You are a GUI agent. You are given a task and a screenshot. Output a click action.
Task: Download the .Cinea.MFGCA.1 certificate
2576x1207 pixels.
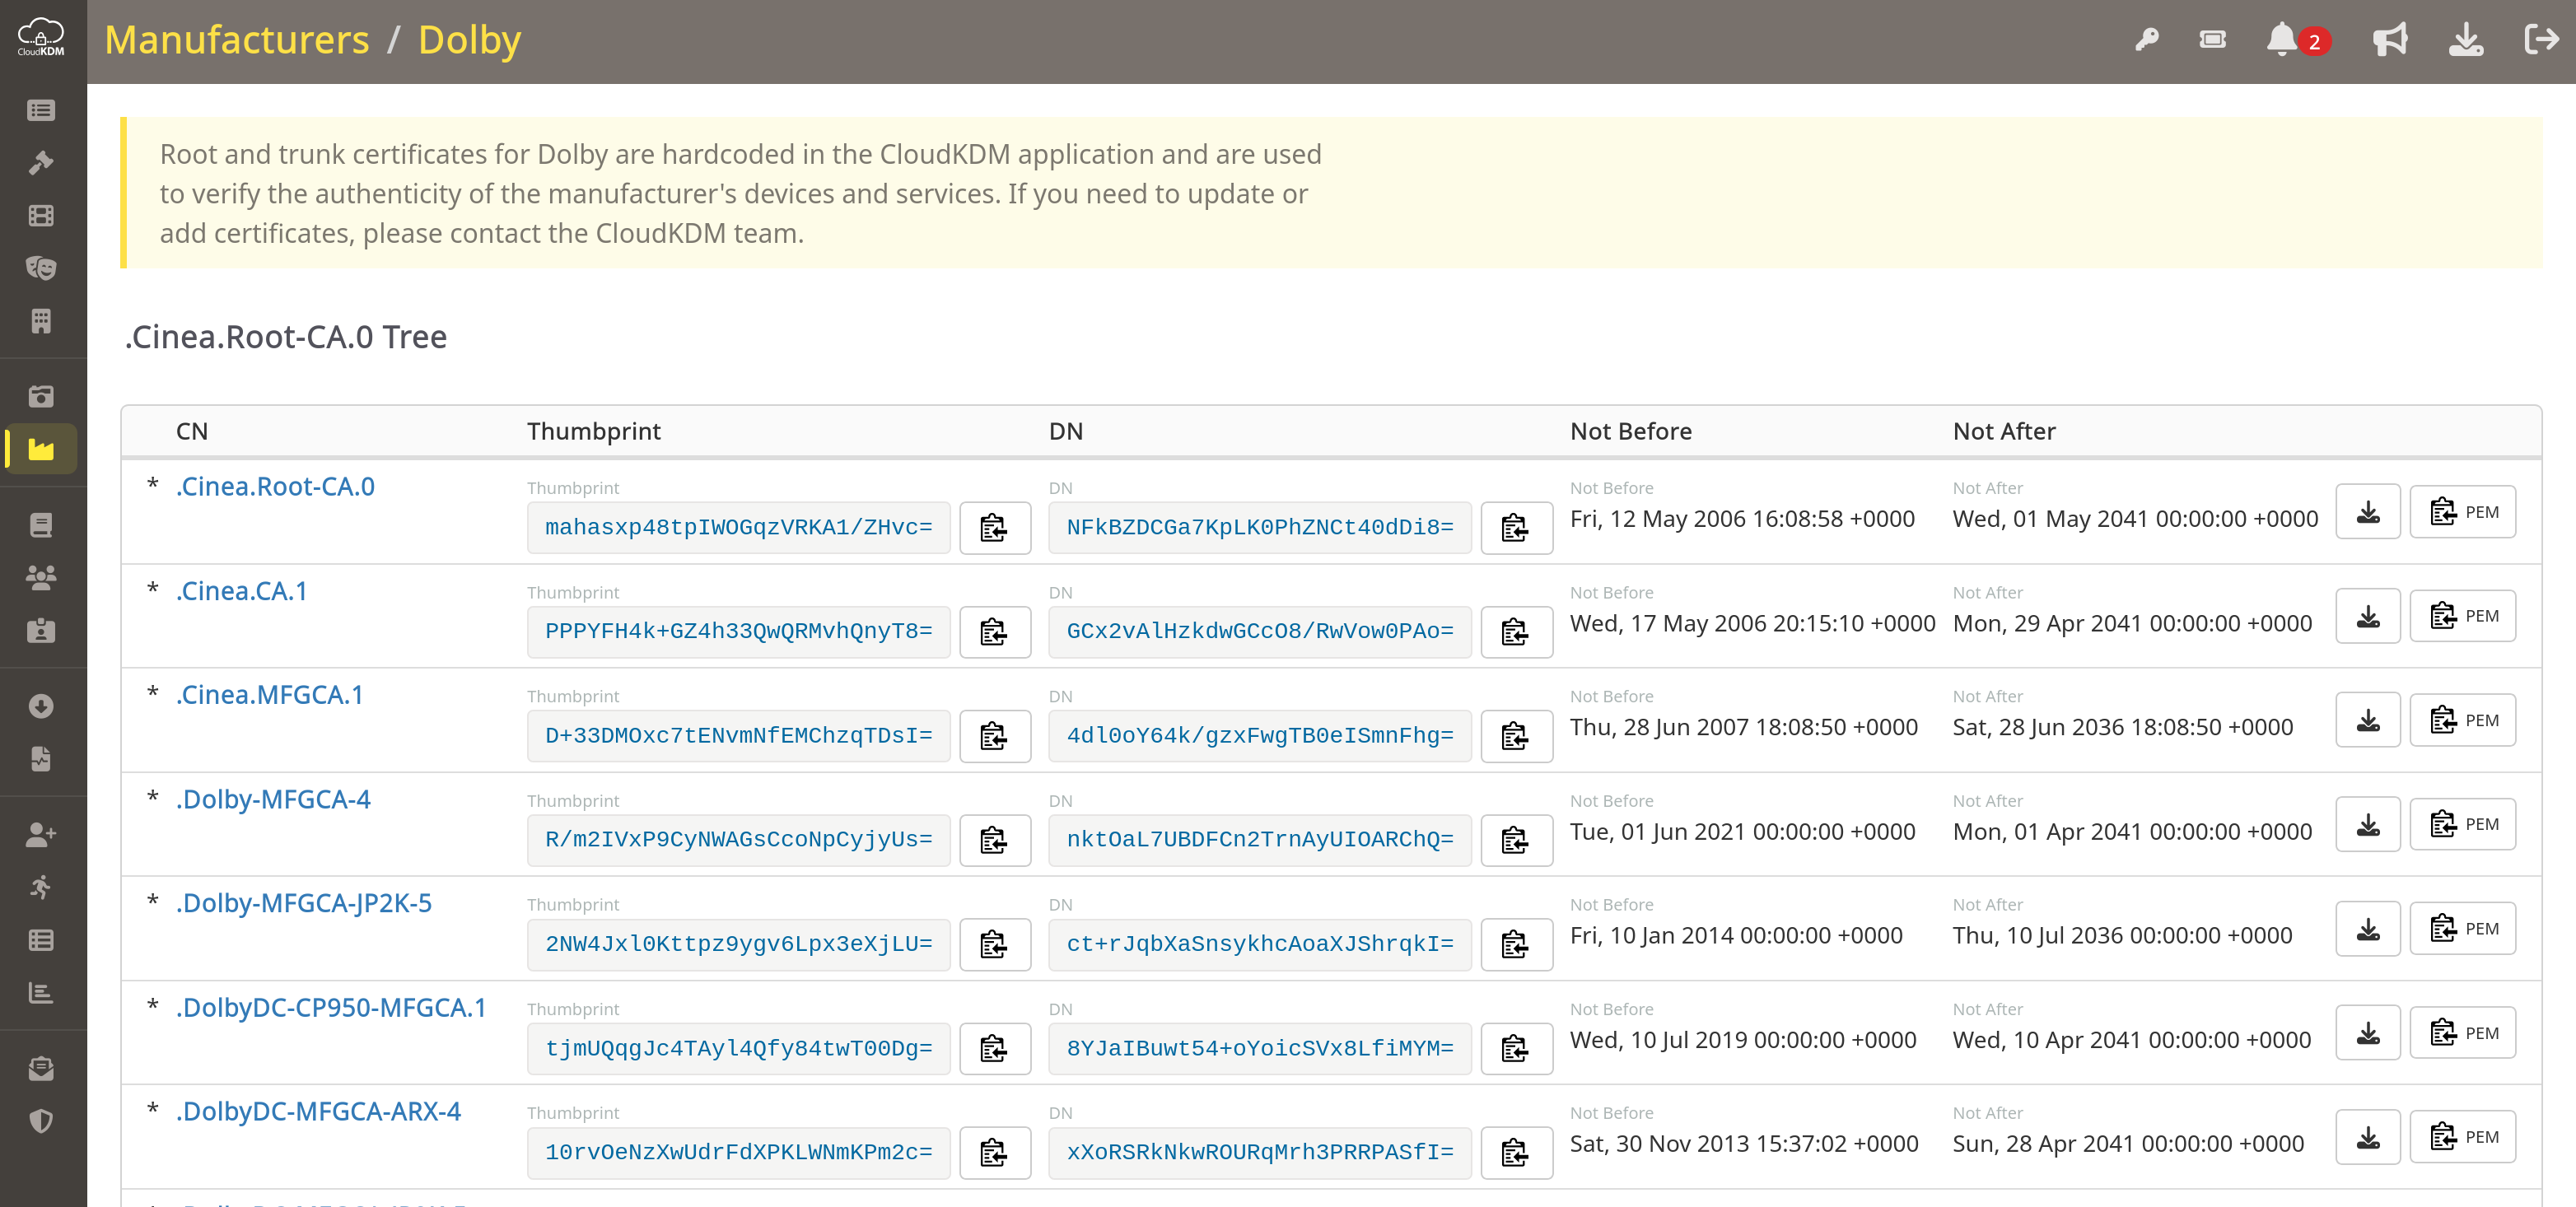coord(2368,720)
